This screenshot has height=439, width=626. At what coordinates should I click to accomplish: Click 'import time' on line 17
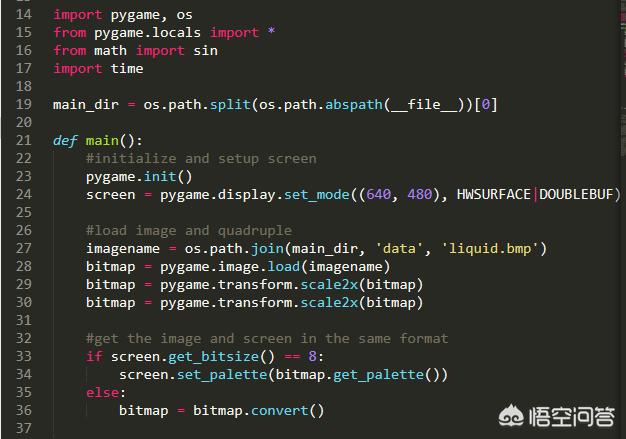coord(98,69)
